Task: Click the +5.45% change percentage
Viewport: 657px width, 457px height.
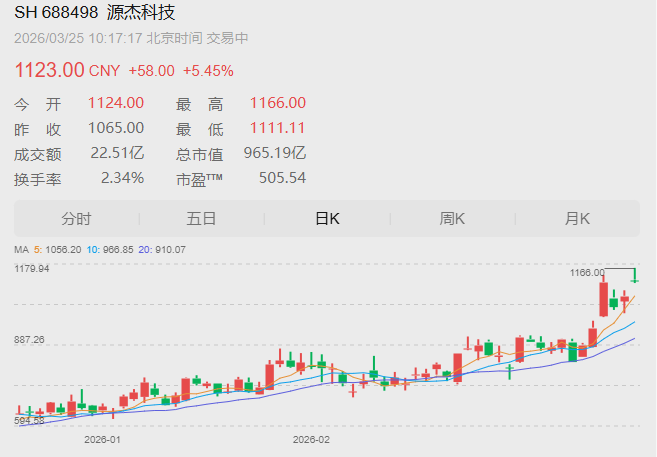Action: click(x=208, y=71)
